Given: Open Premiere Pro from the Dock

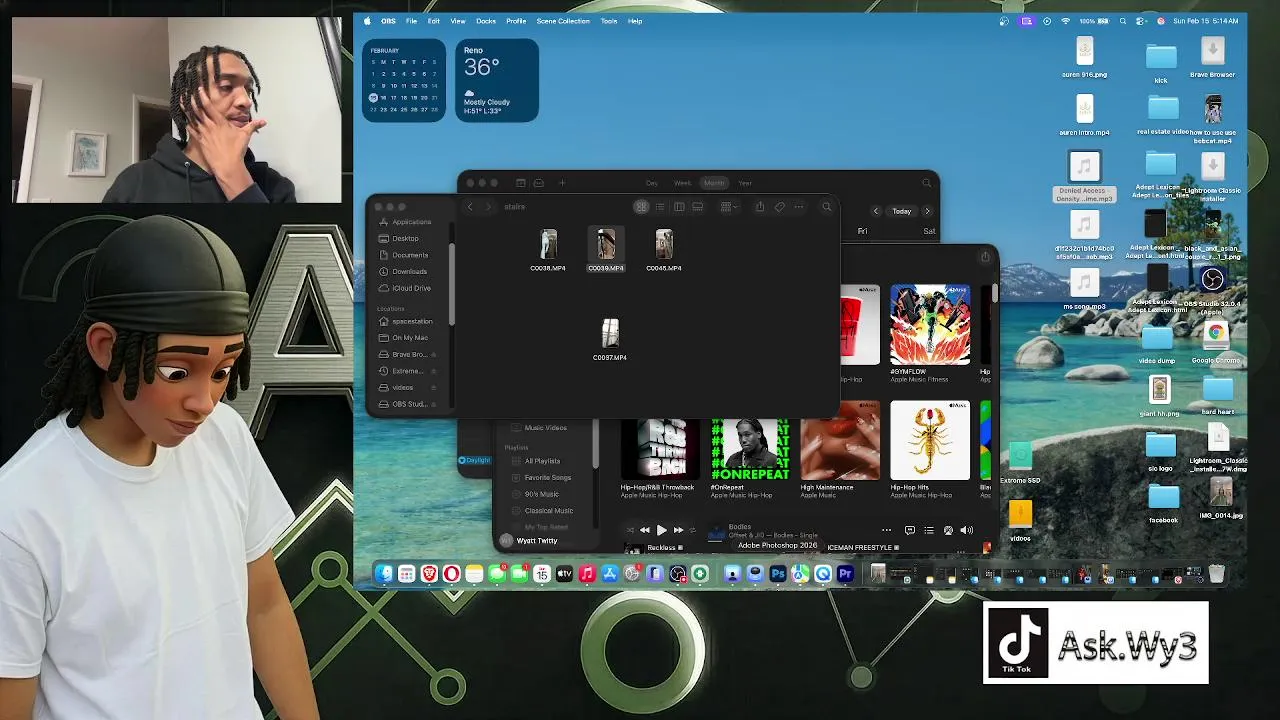Looking at the screenshot, I should click(845, 574).
